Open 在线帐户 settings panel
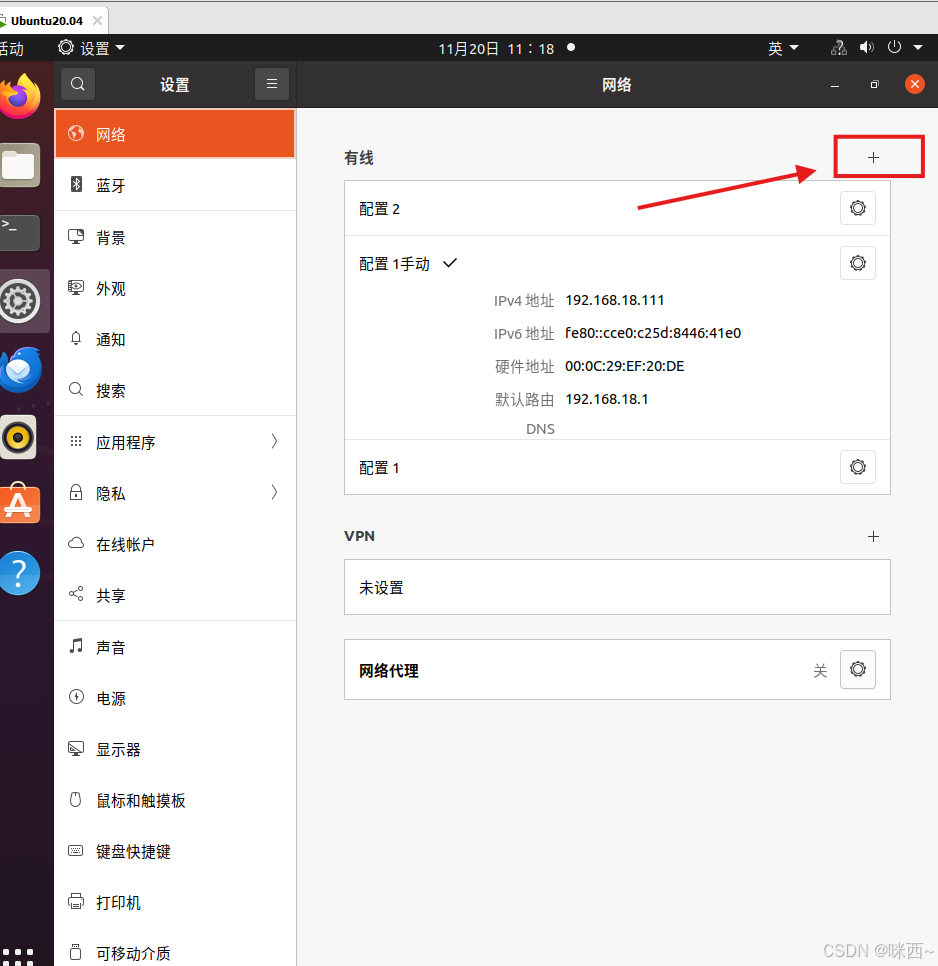The image size is (938, 966). tap(175, 544)
